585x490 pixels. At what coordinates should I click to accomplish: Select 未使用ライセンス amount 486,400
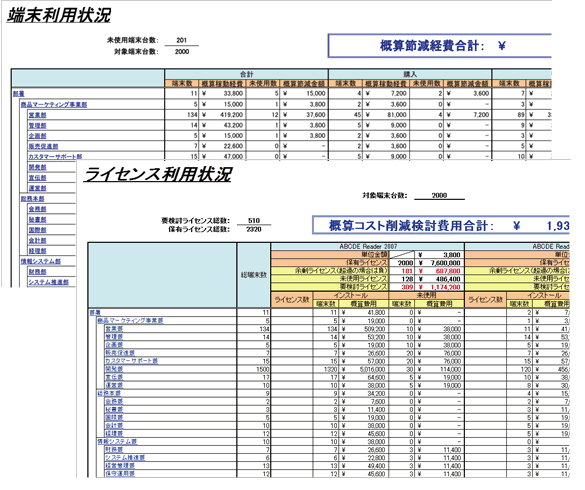[448, 279]
